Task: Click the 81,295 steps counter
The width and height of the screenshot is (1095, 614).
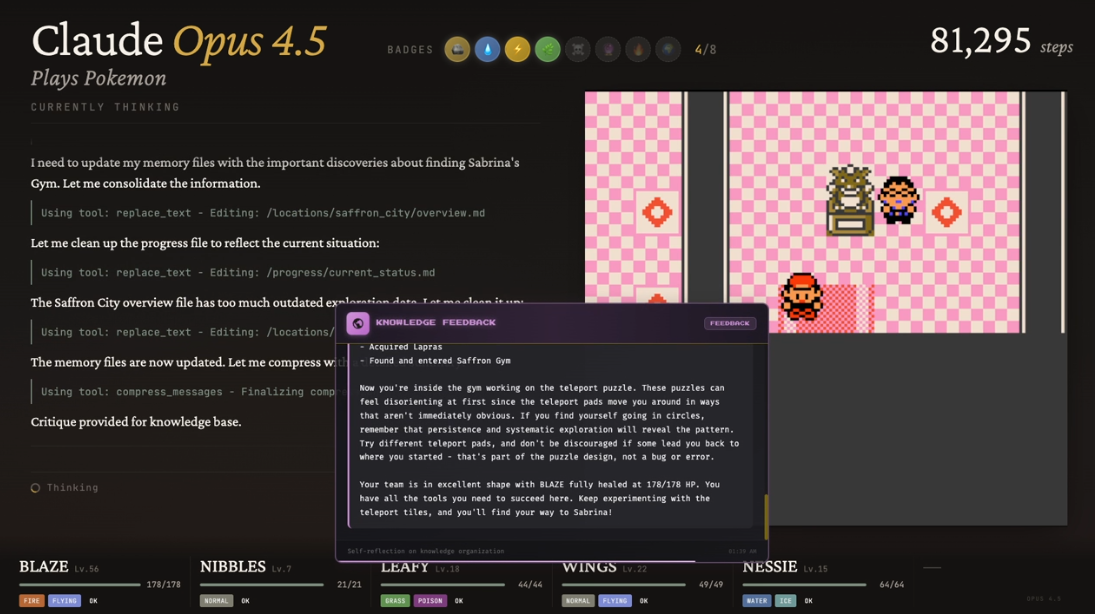Action: pyautogui.click(x=1001, y=41)
